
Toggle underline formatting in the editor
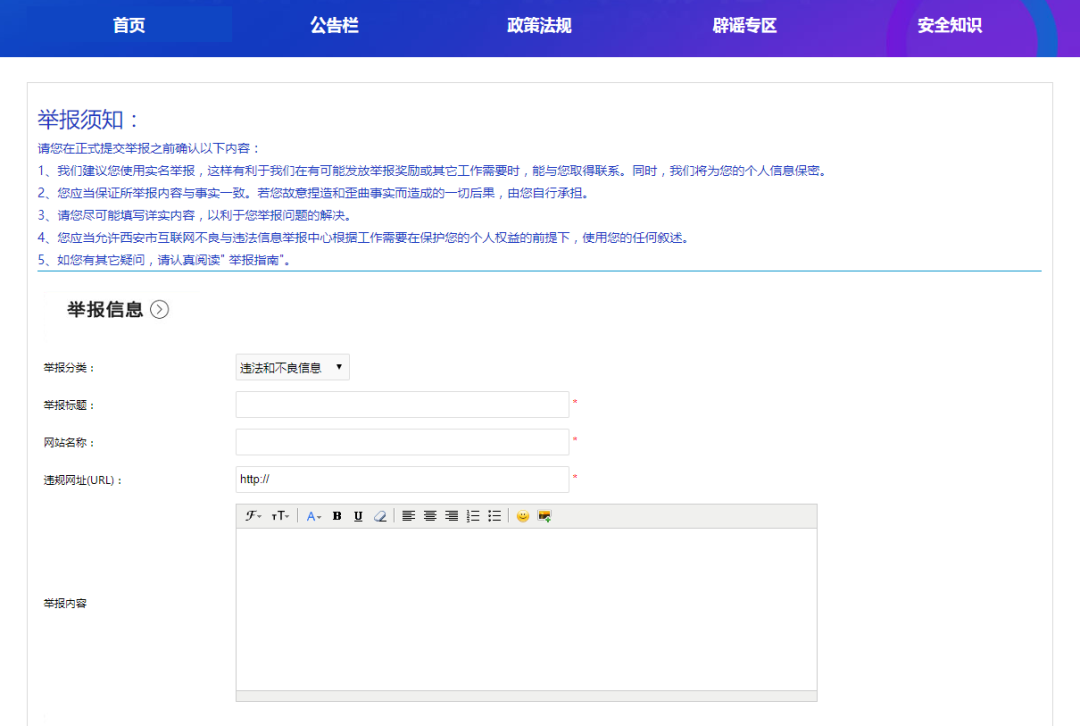[358, 516]
